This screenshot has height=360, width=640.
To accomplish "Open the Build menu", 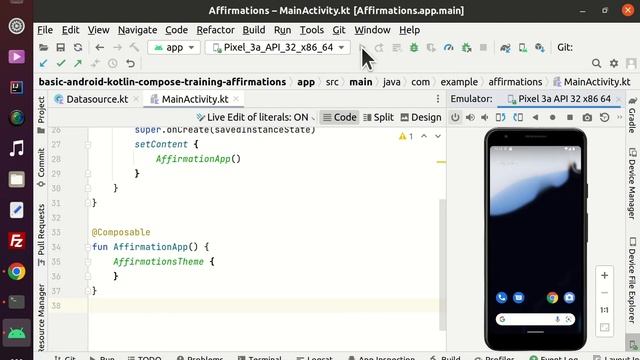I will click(x=253, y=30).
